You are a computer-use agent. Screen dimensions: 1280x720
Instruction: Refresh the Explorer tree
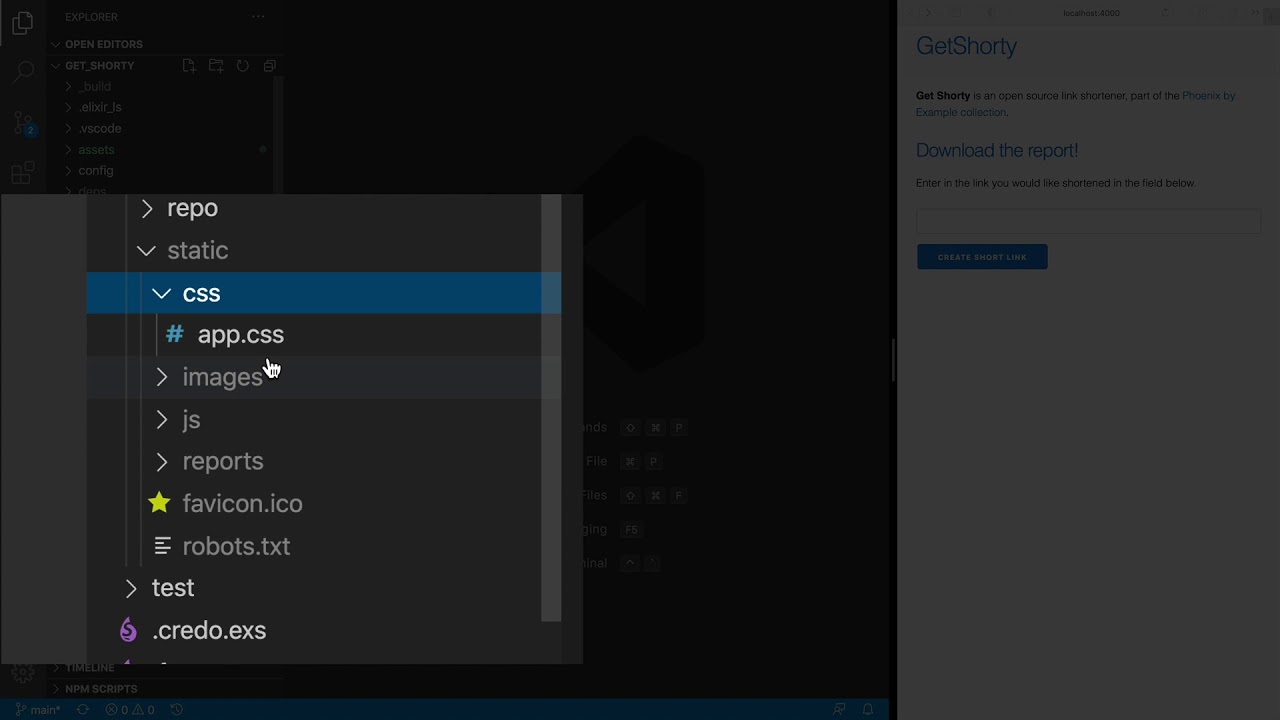tap(243, 66)
